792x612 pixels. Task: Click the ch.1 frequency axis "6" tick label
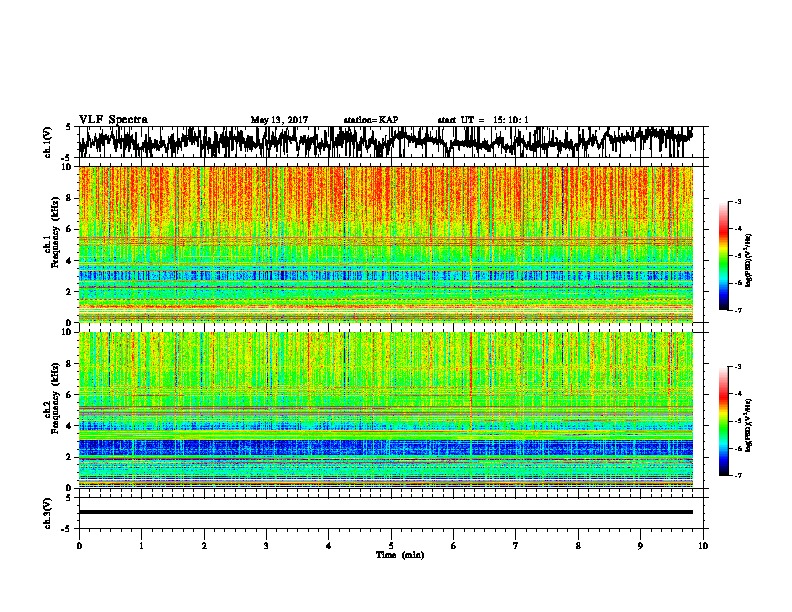[x=70, y=229]
